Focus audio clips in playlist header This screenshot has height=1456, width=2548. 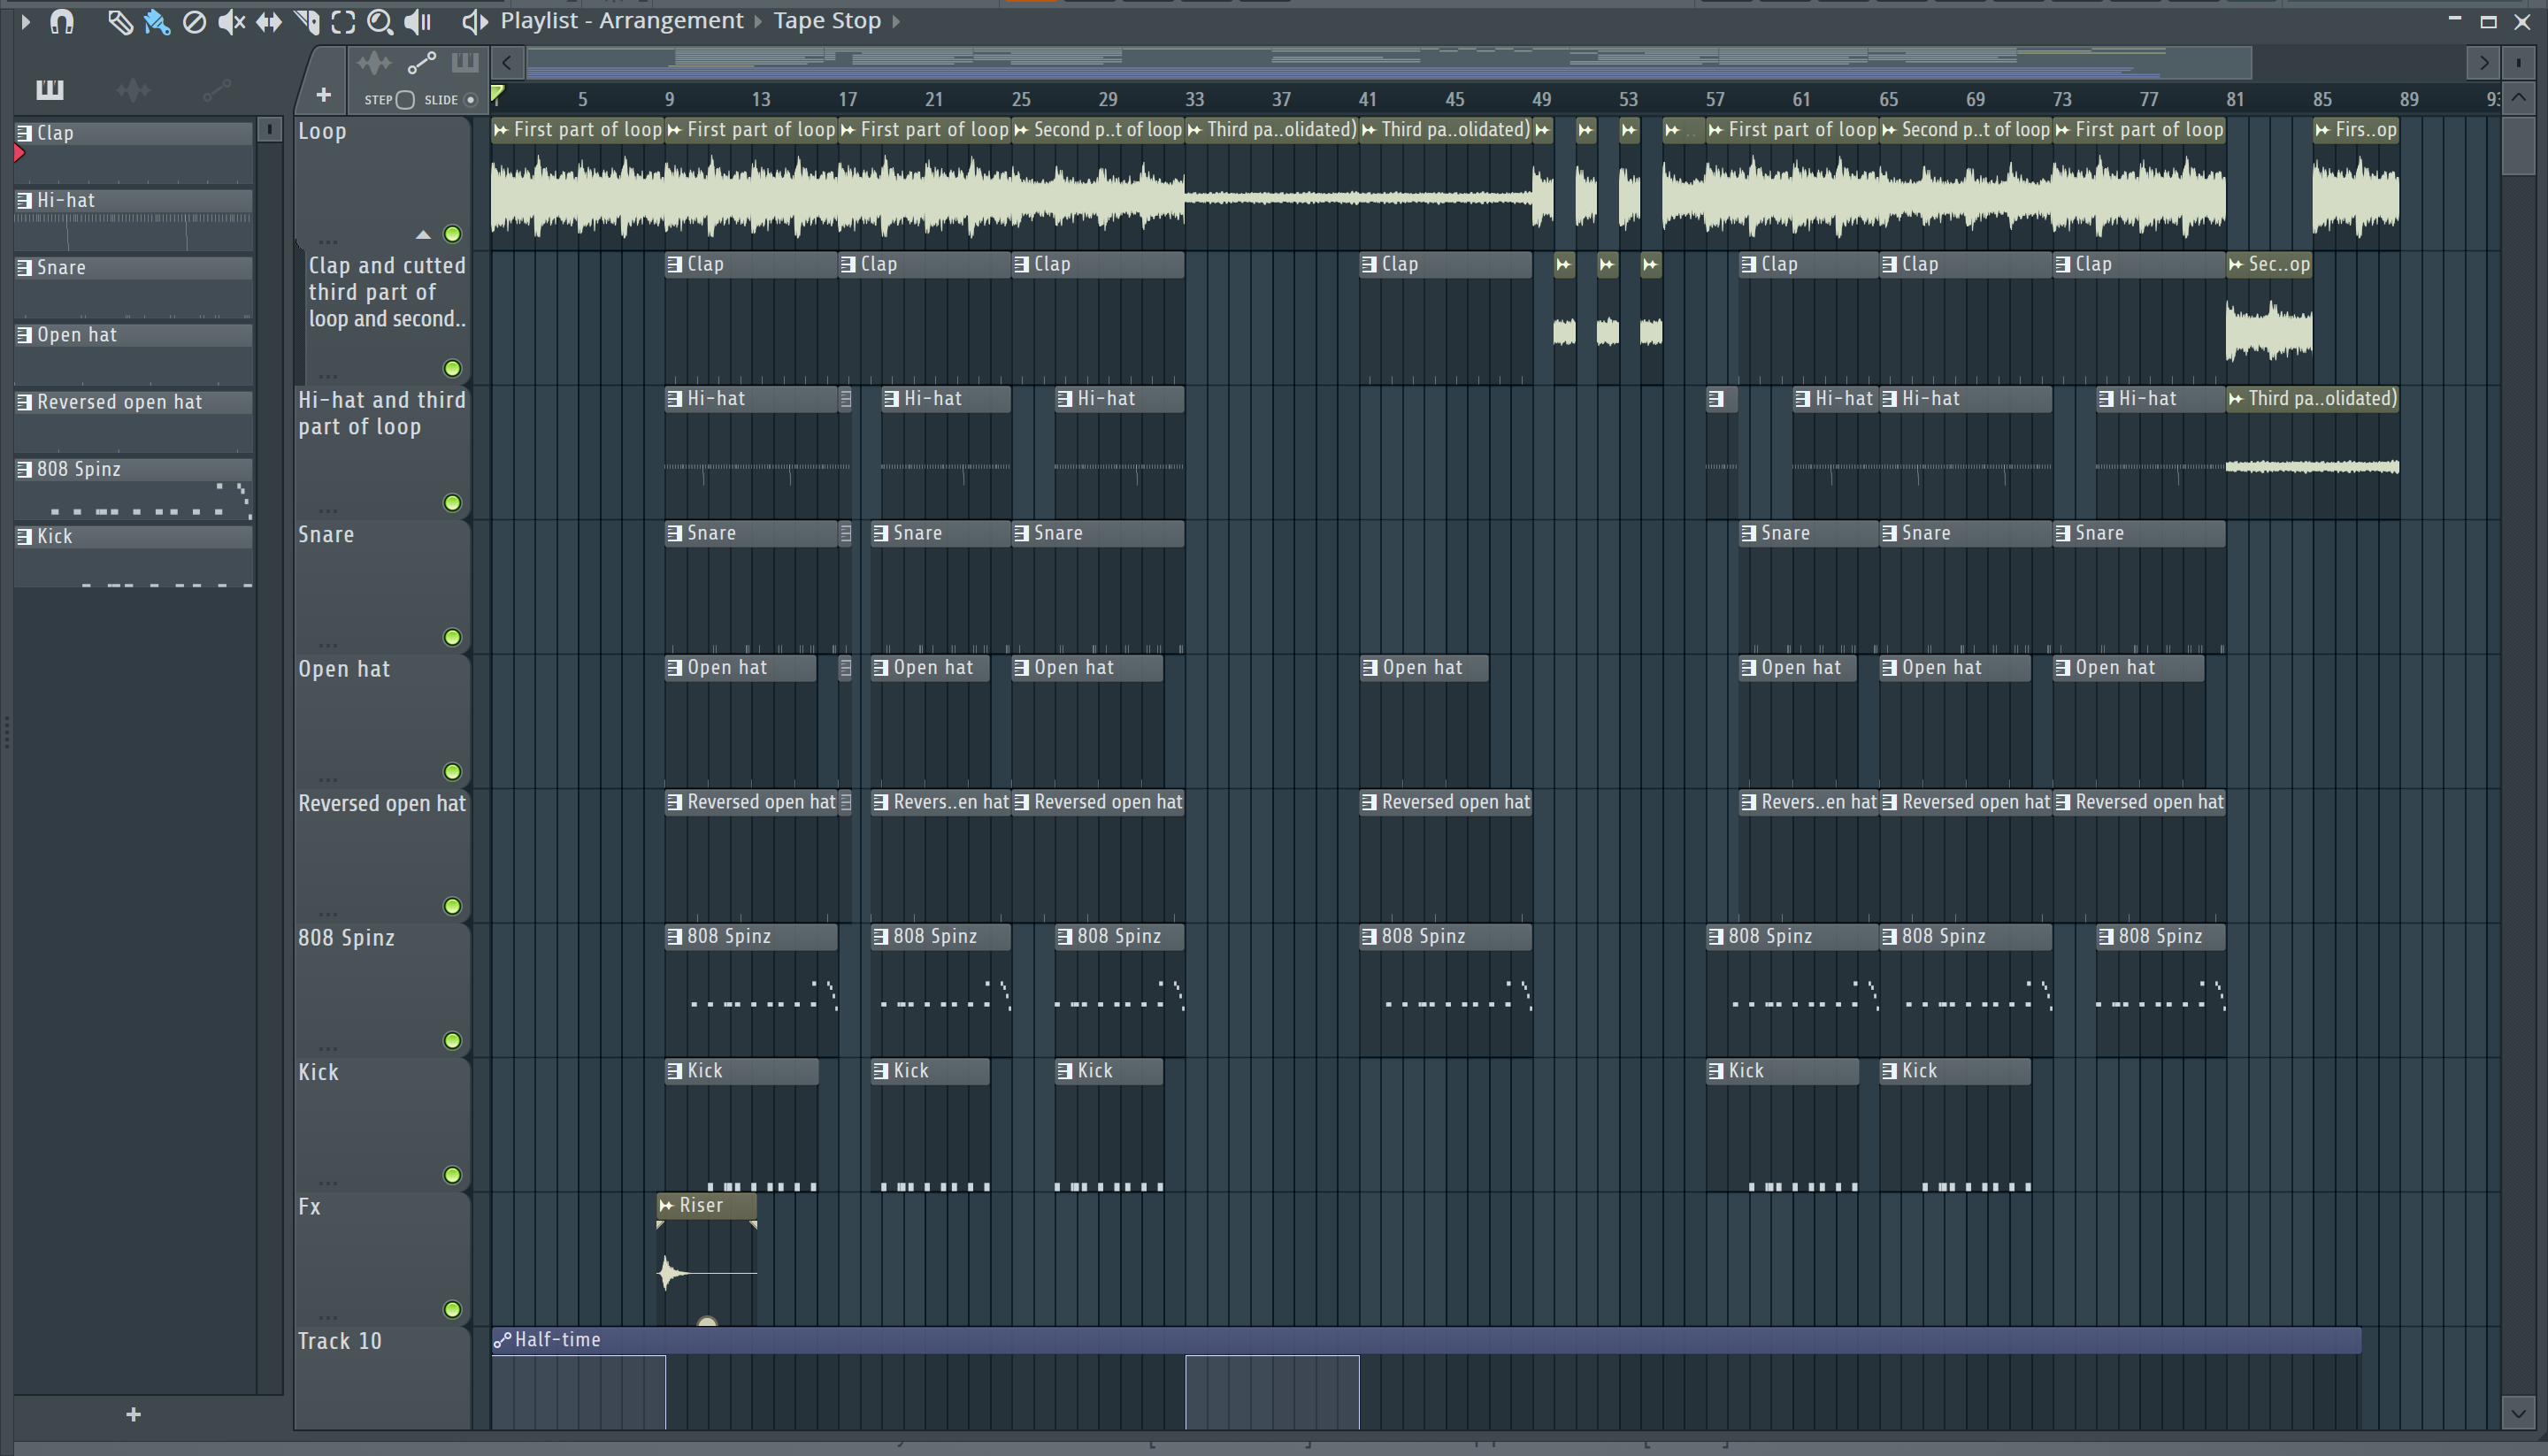coord(374,64)
